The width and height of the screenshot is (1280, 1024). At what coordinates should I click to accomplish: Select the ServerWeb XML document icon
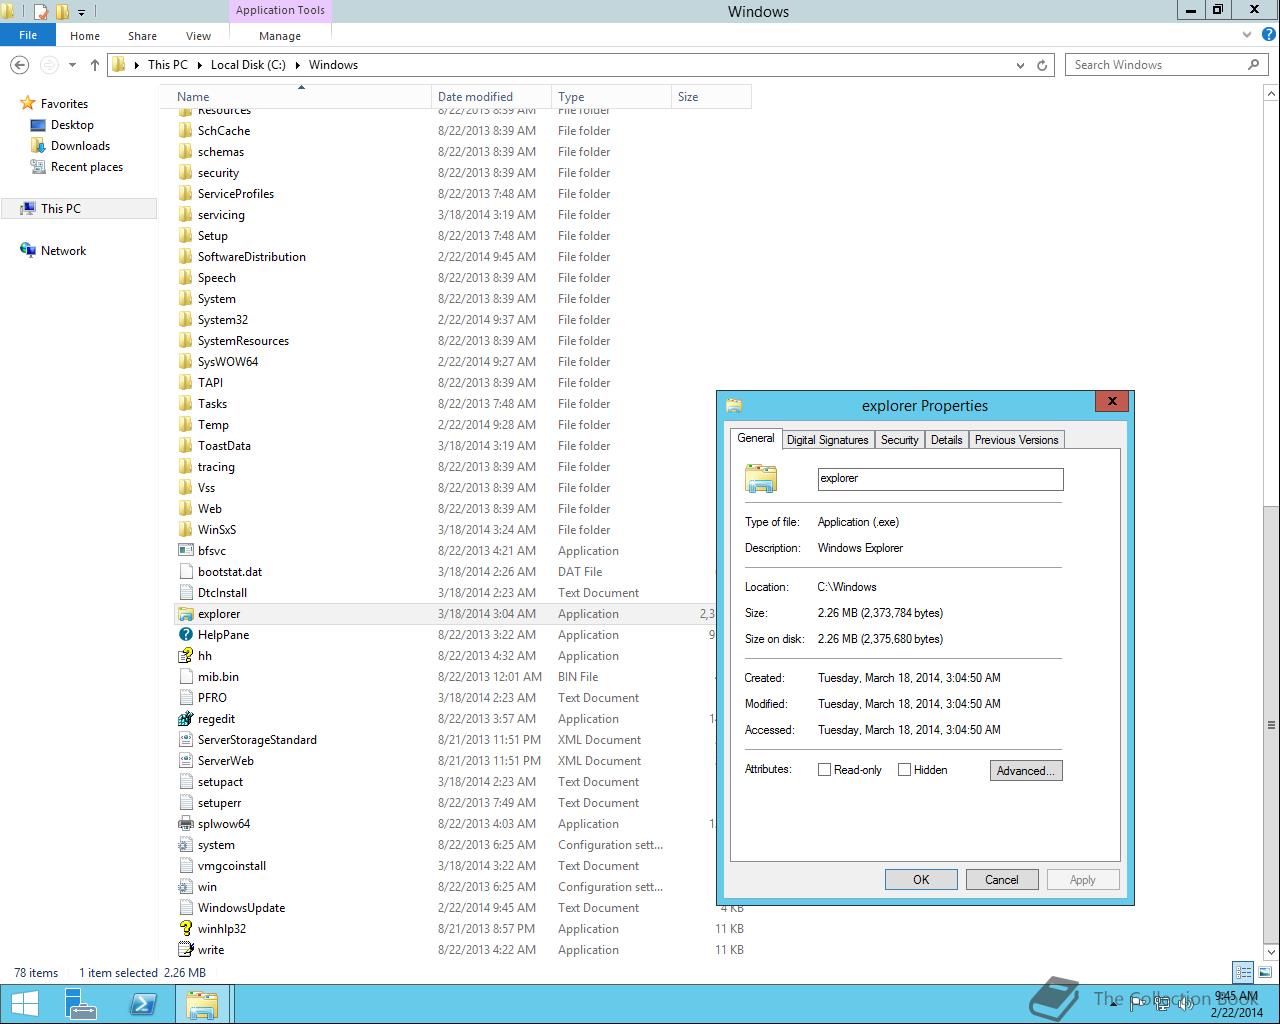185,761
